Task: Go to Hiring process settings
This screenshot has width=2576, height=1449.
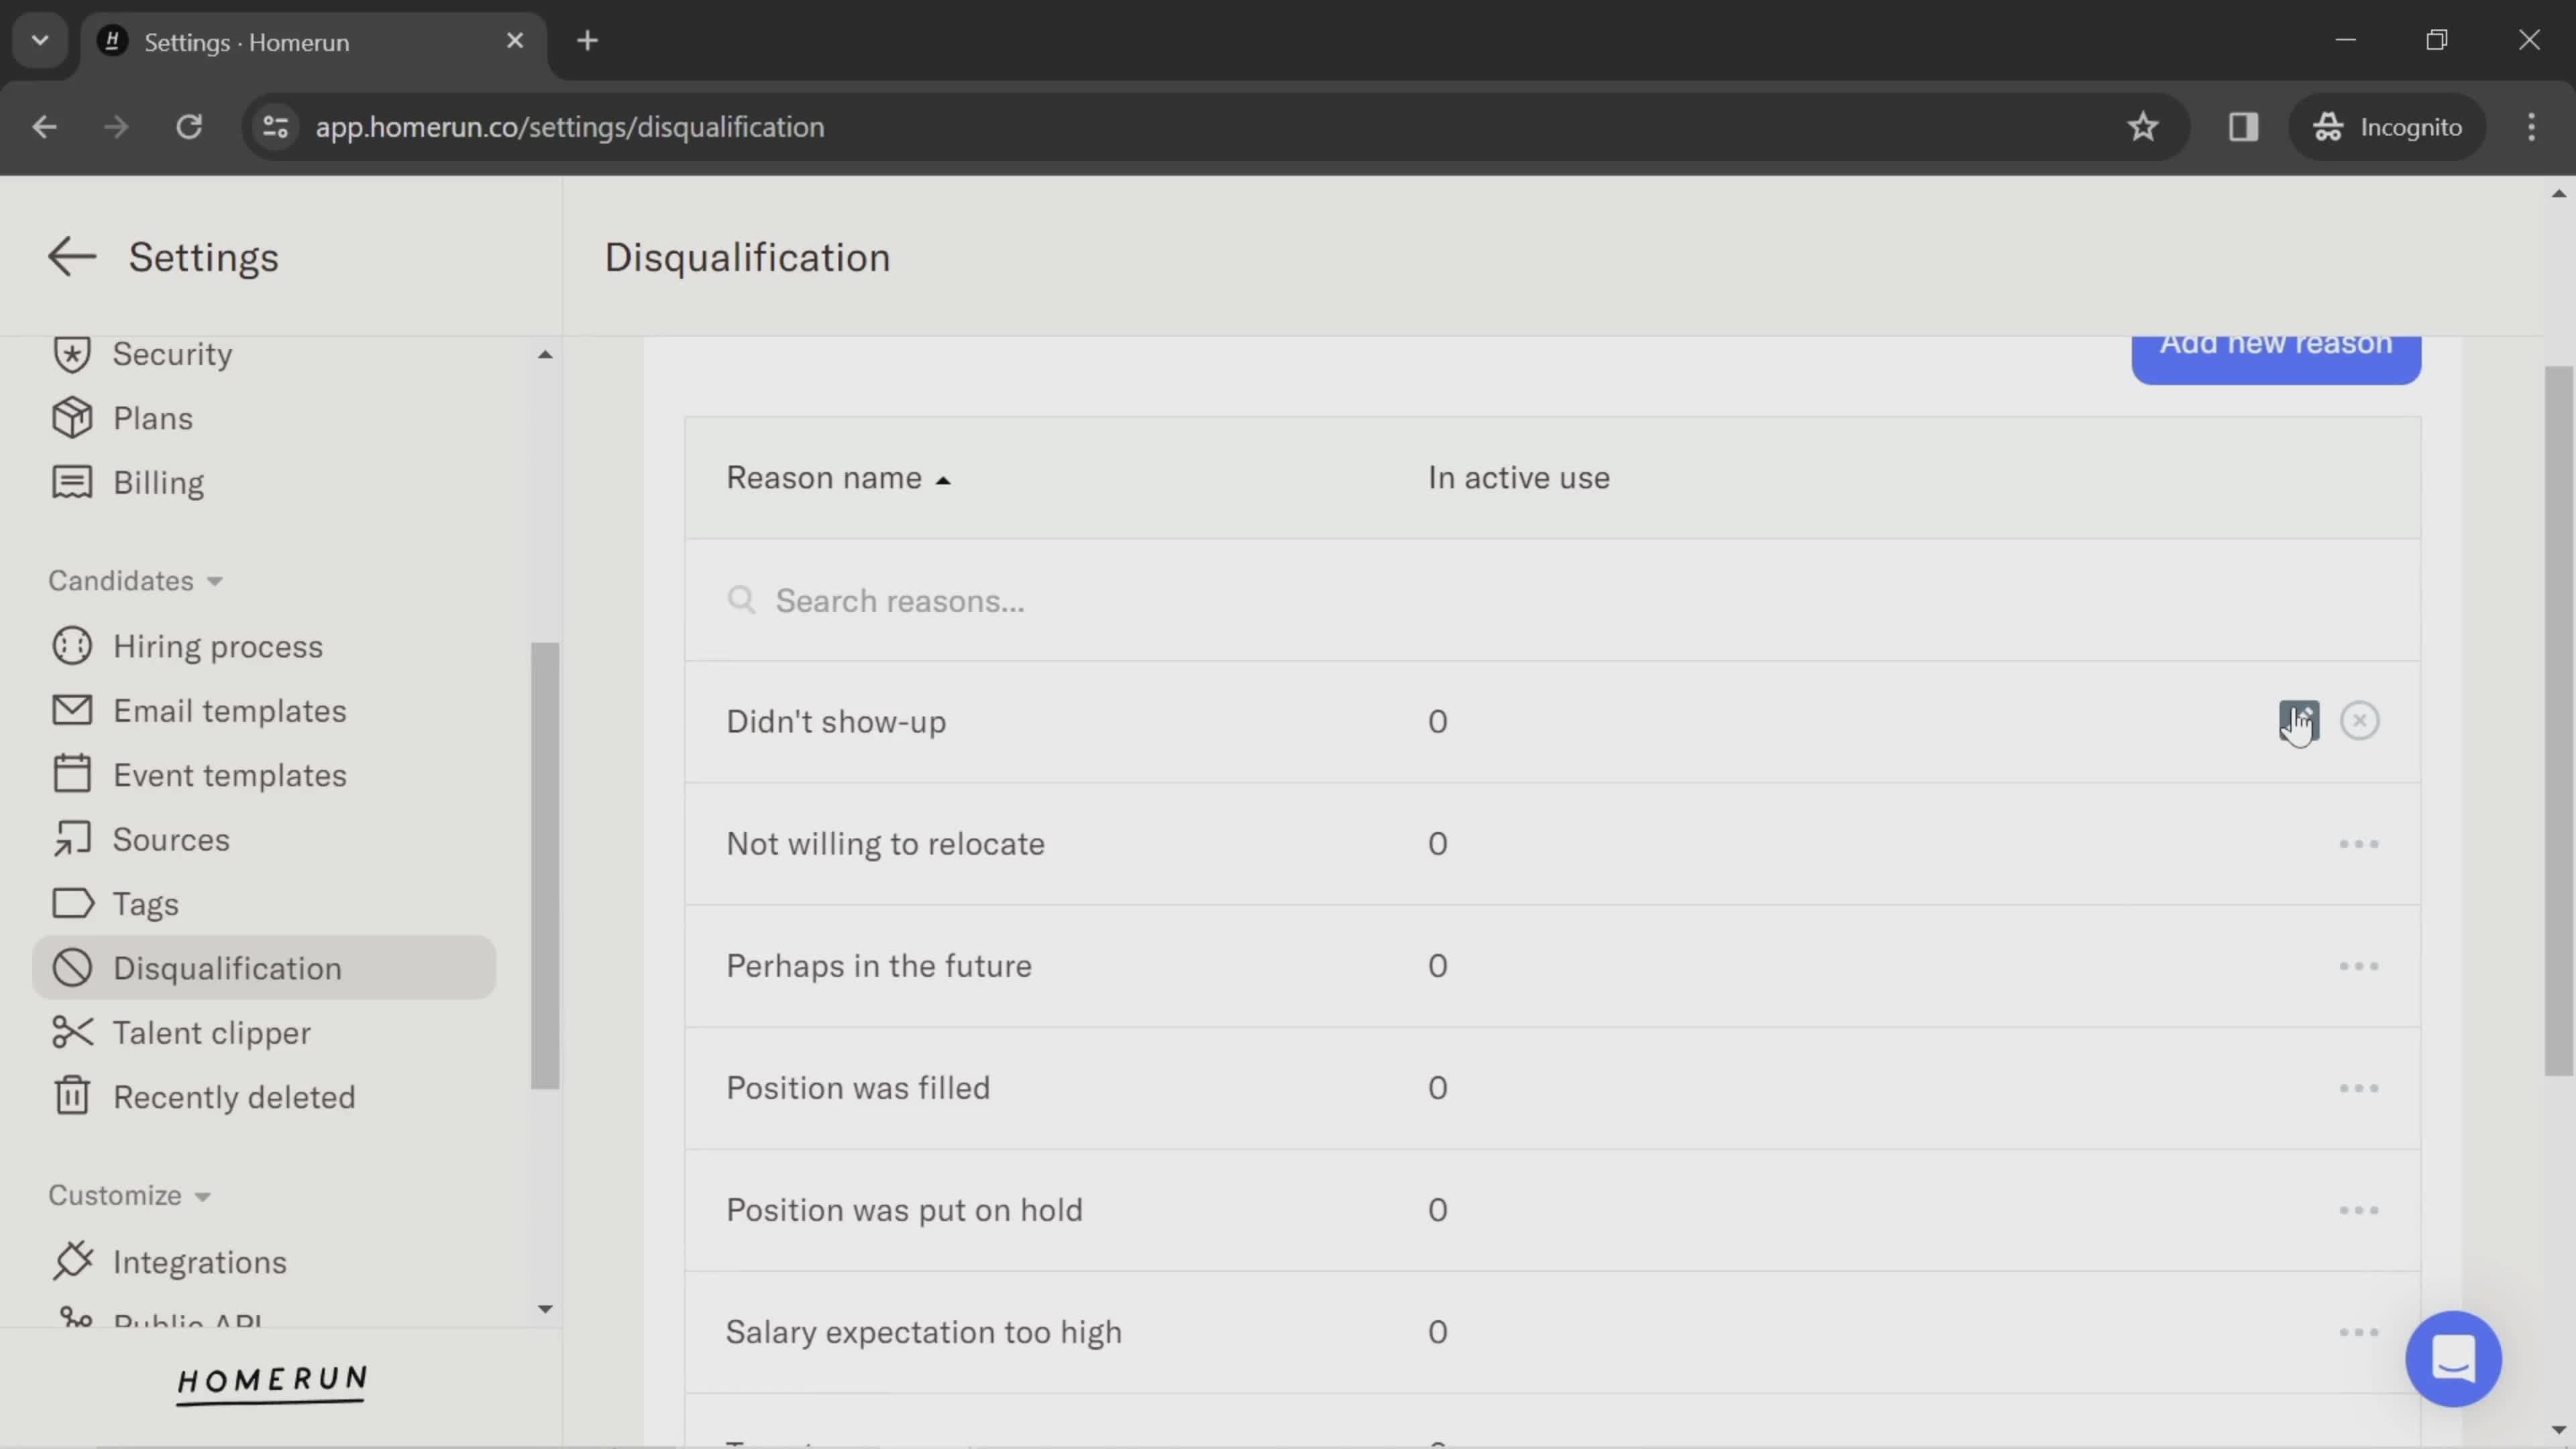Action: [x=218, y=646]
